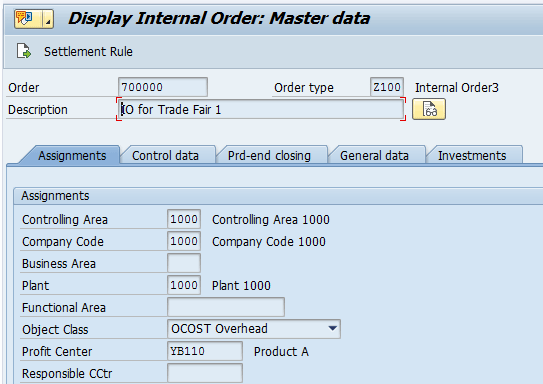Image resolution: width=543 pixels, height=384 pixels.
Task: Go to the Investments tab
Action: 472,155
